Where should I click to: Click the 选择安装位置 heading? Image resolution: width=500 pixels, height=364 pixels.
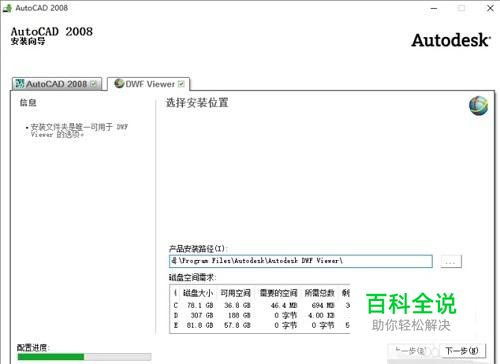197,103
